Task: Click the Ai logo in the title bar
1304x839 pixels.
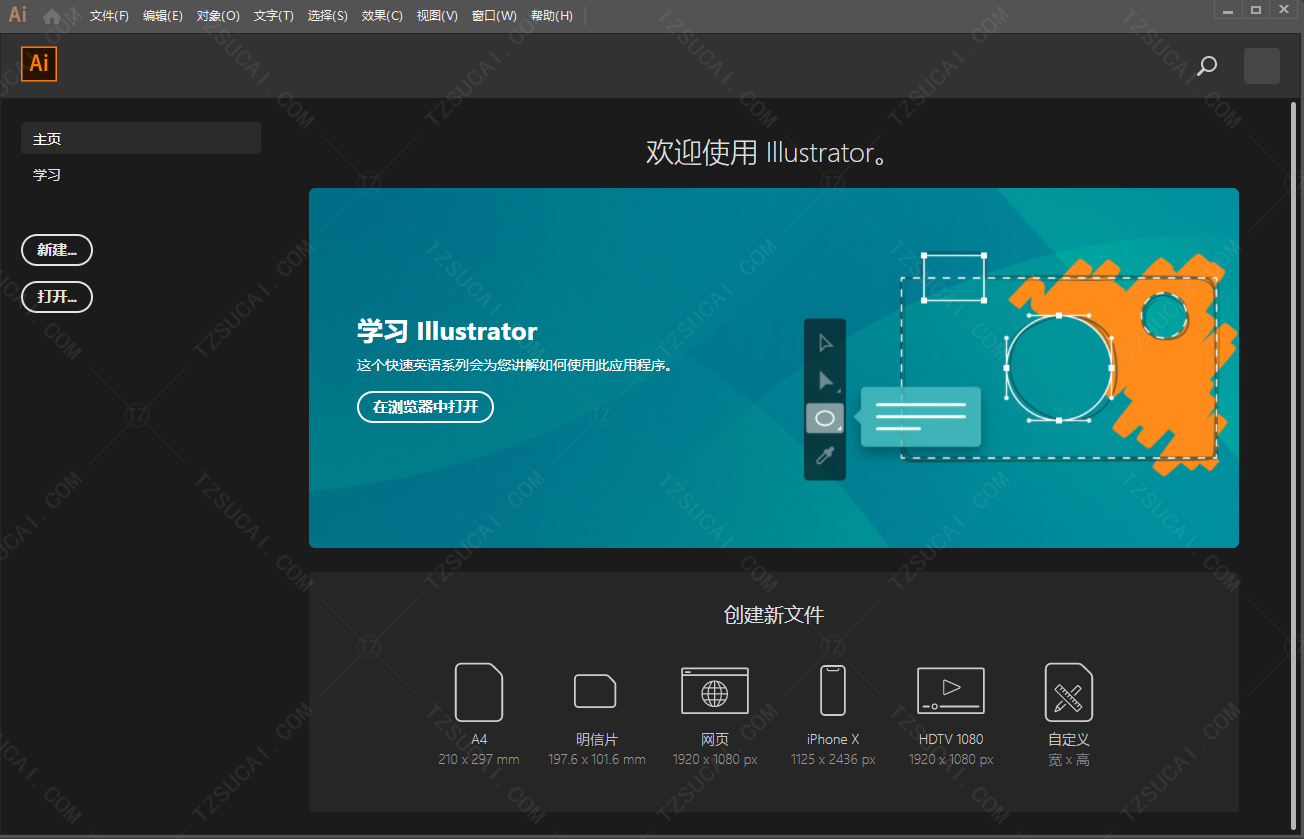Action: 18,15
